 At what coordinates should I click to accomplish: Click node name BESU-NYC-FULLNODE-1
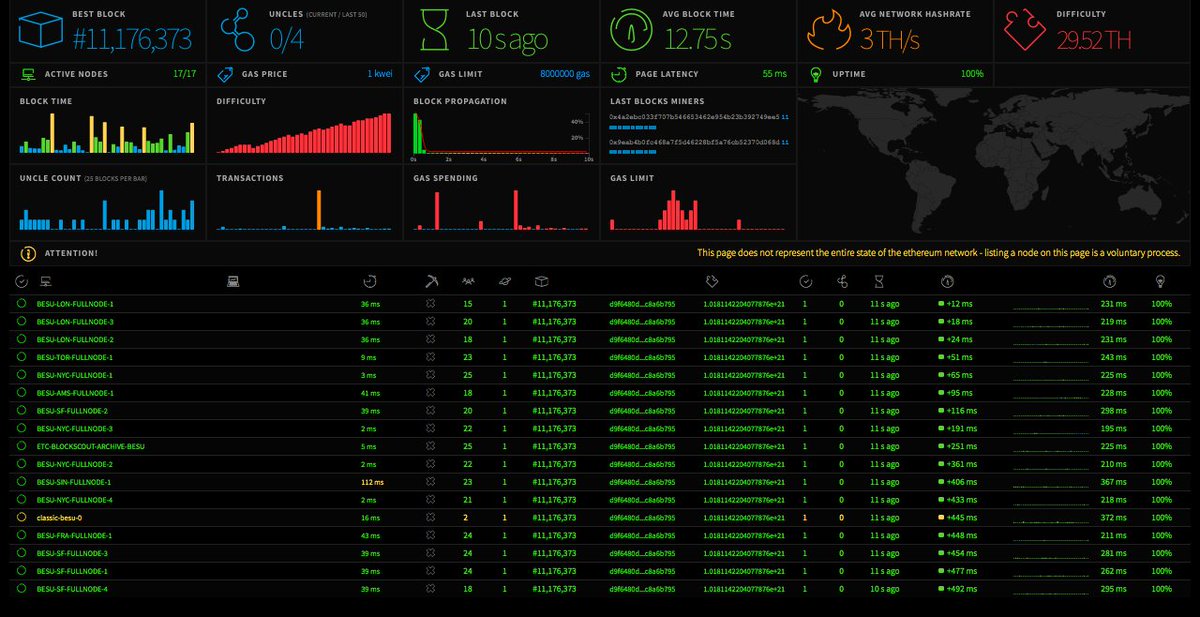pyautogui.click(x=75, y=375)
